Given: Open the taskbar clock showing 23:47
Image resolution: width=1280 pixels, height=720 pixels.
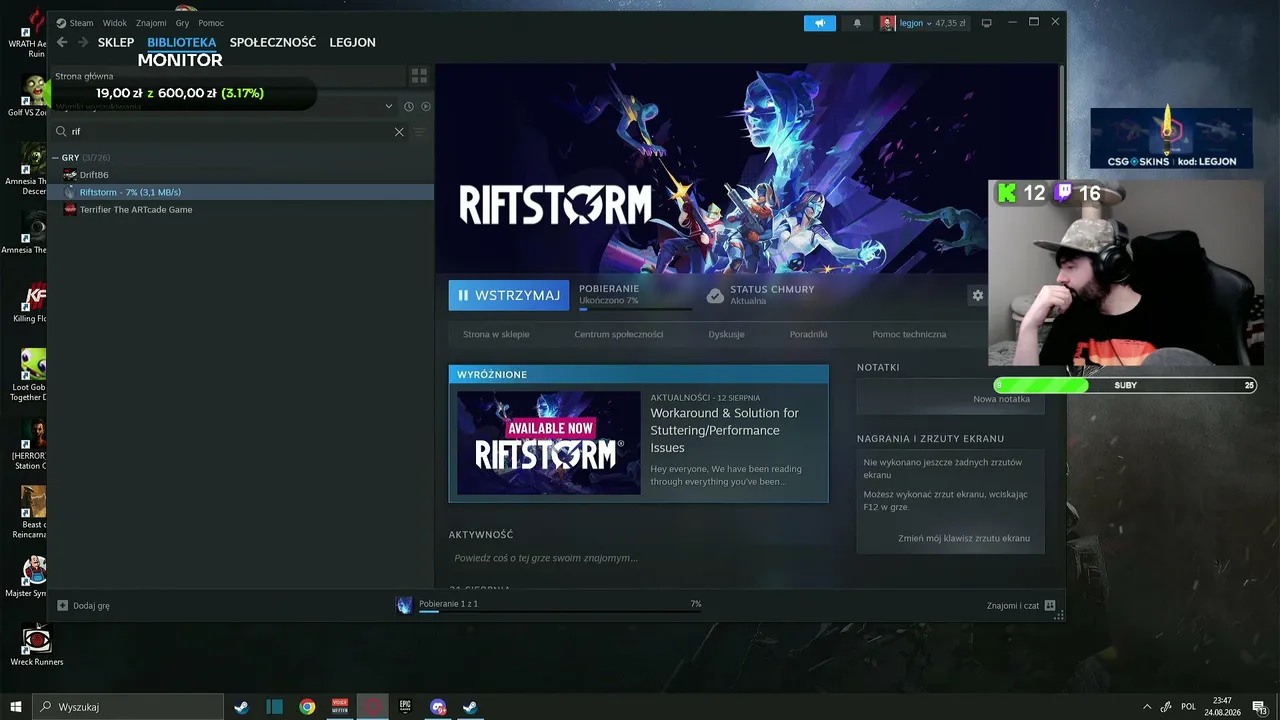Looking at the screenshot, I should click(x=1222, y=707).
